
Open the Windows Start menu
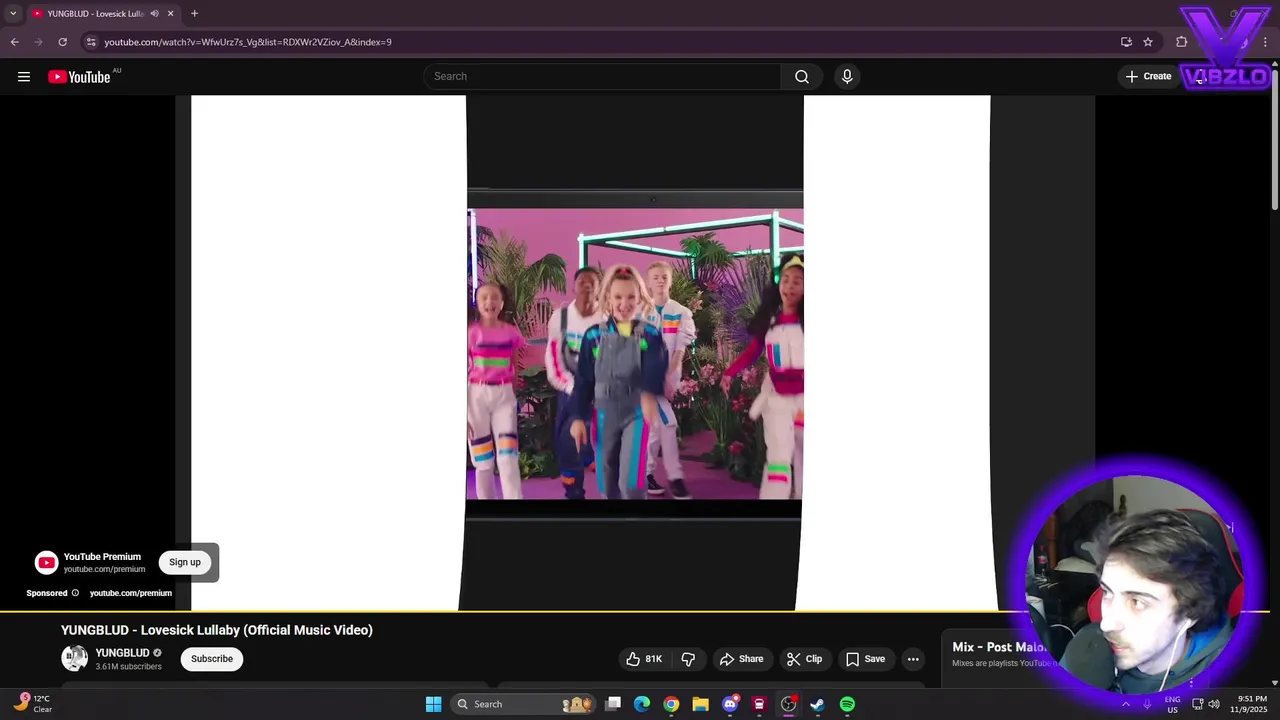point(433,704)
